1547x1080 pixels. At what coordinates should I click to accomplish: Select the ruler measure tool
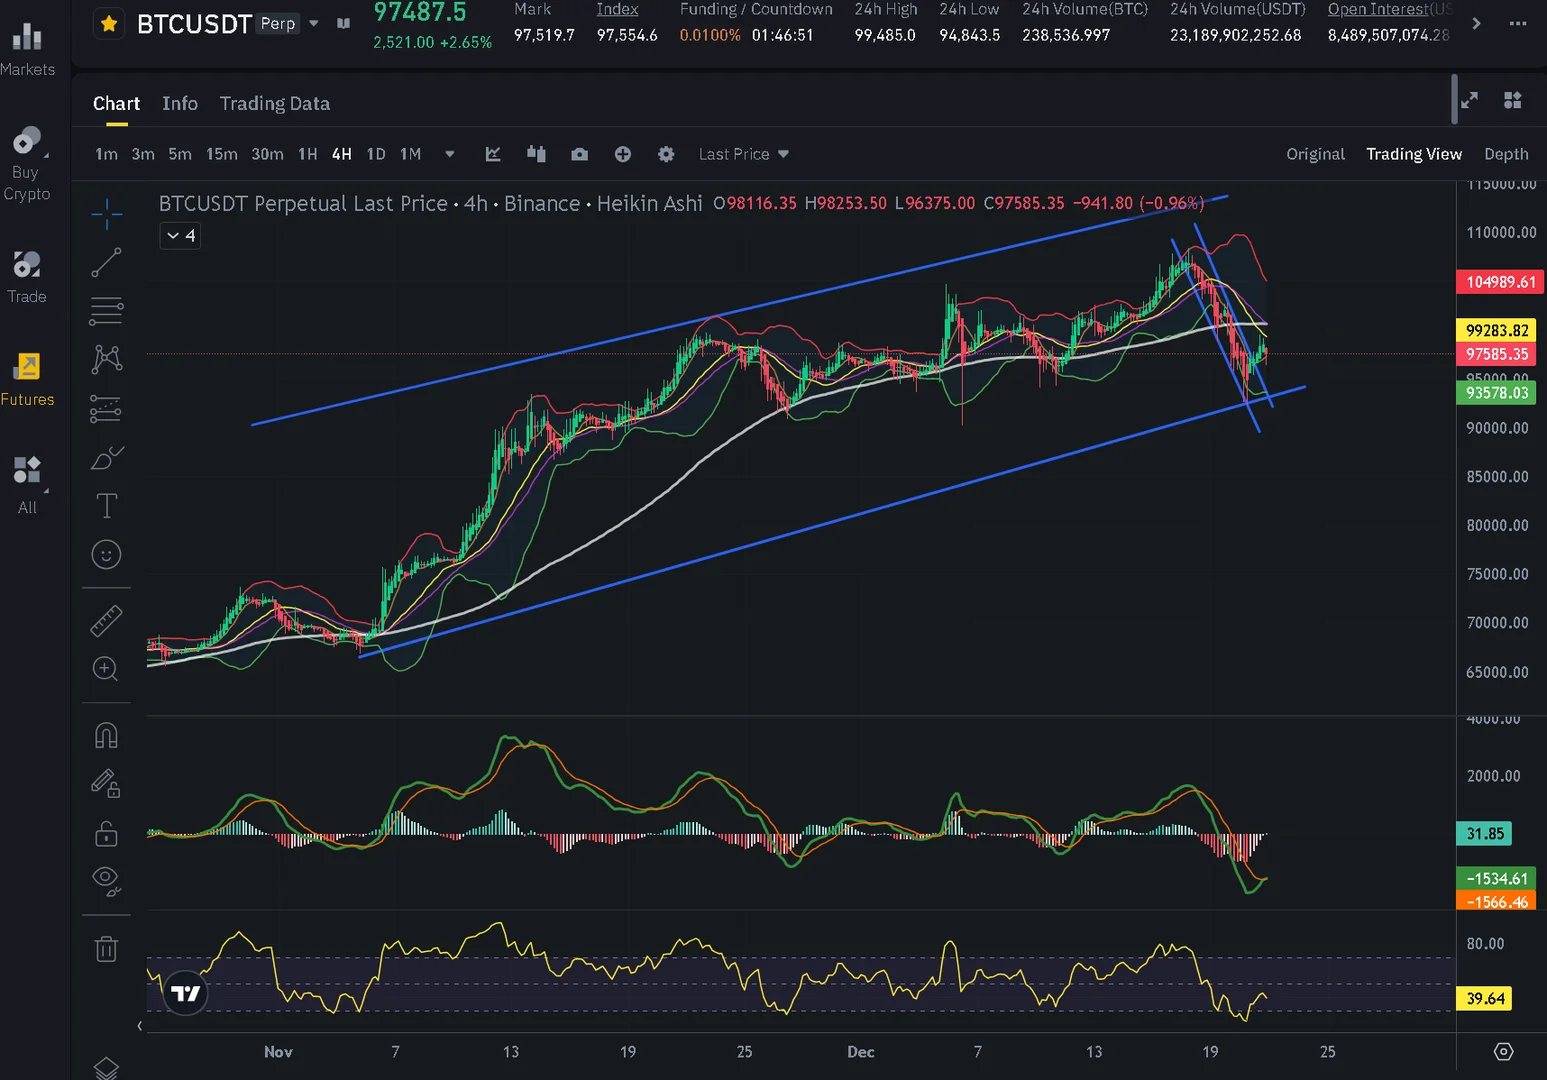click(106, 621)
